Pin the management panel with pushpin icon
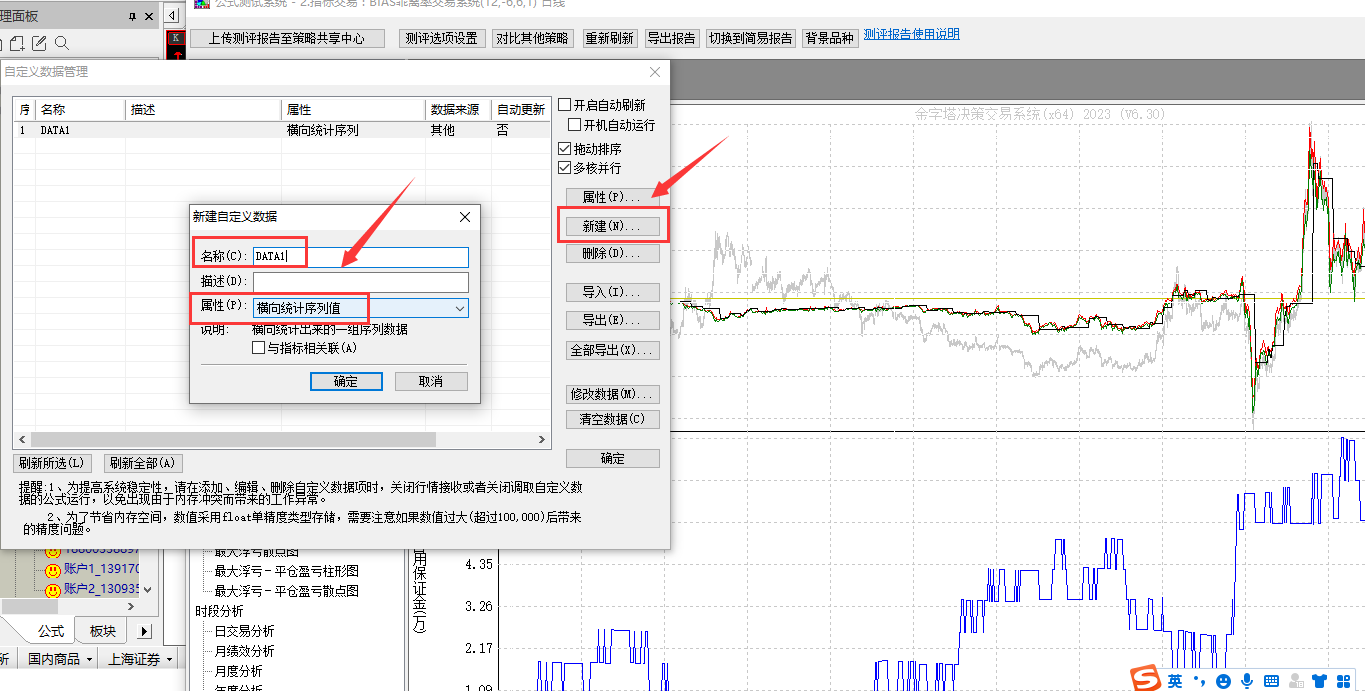 click(133, 16)
